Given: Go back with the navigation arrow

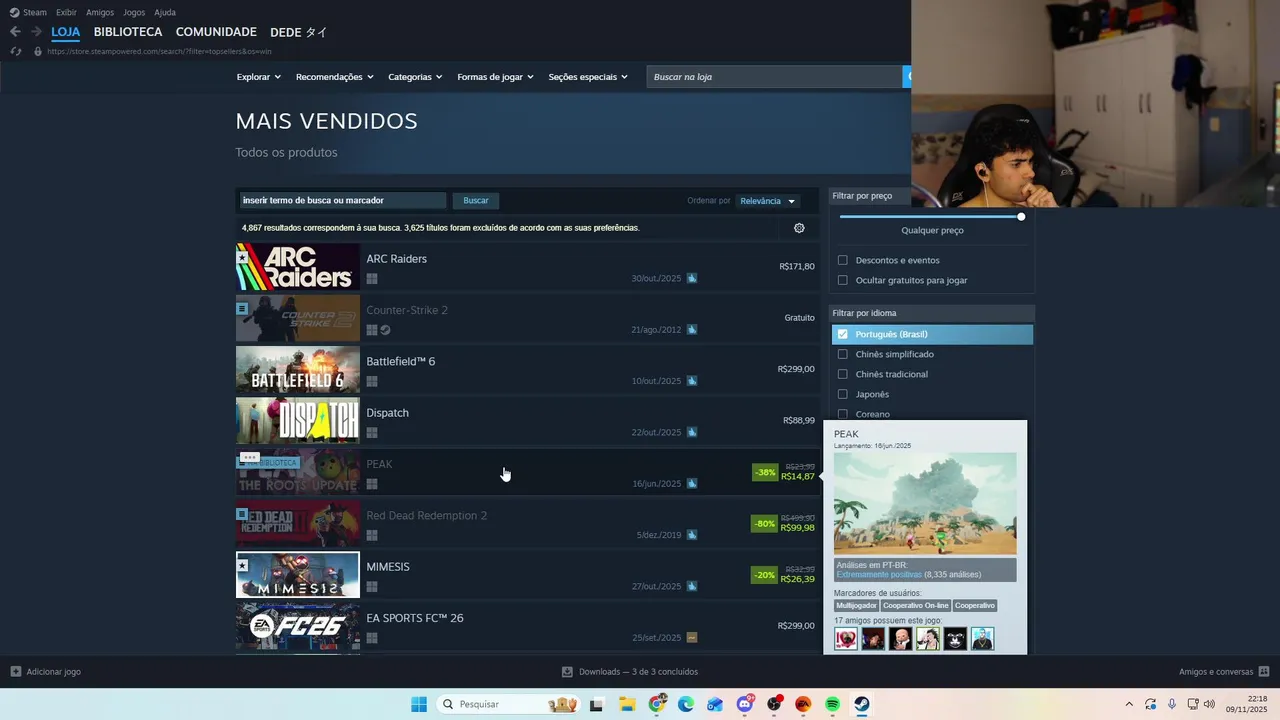Looking at the screenshot, I should click(15, 32).
